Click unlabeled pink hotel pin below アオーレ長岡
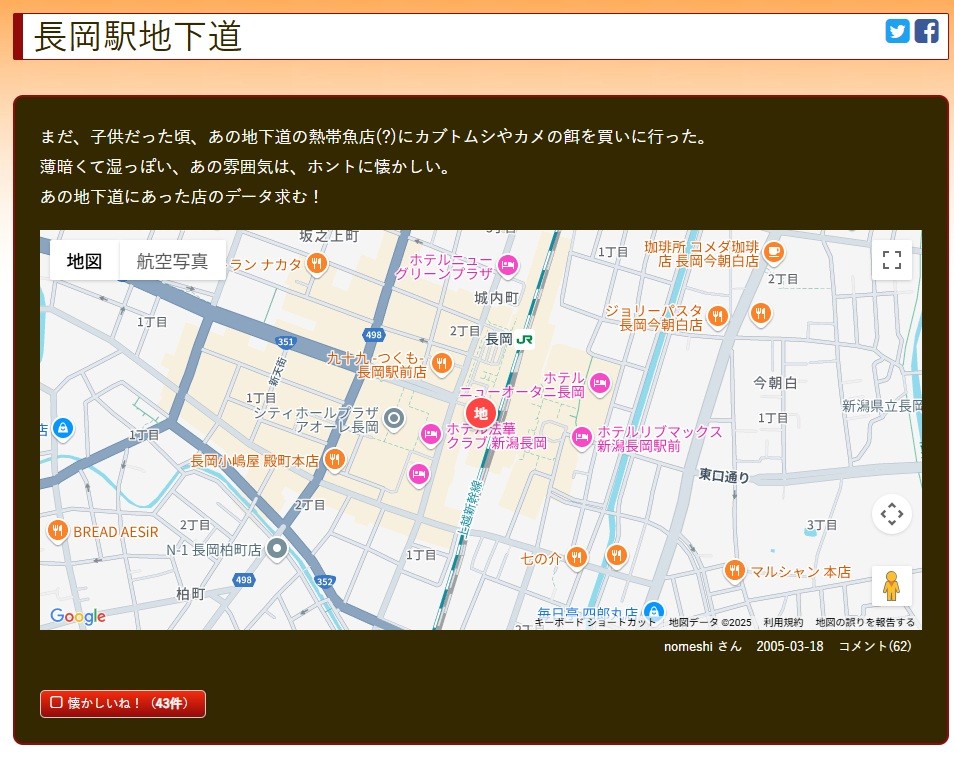954x762 pixels. pos(419,474)
